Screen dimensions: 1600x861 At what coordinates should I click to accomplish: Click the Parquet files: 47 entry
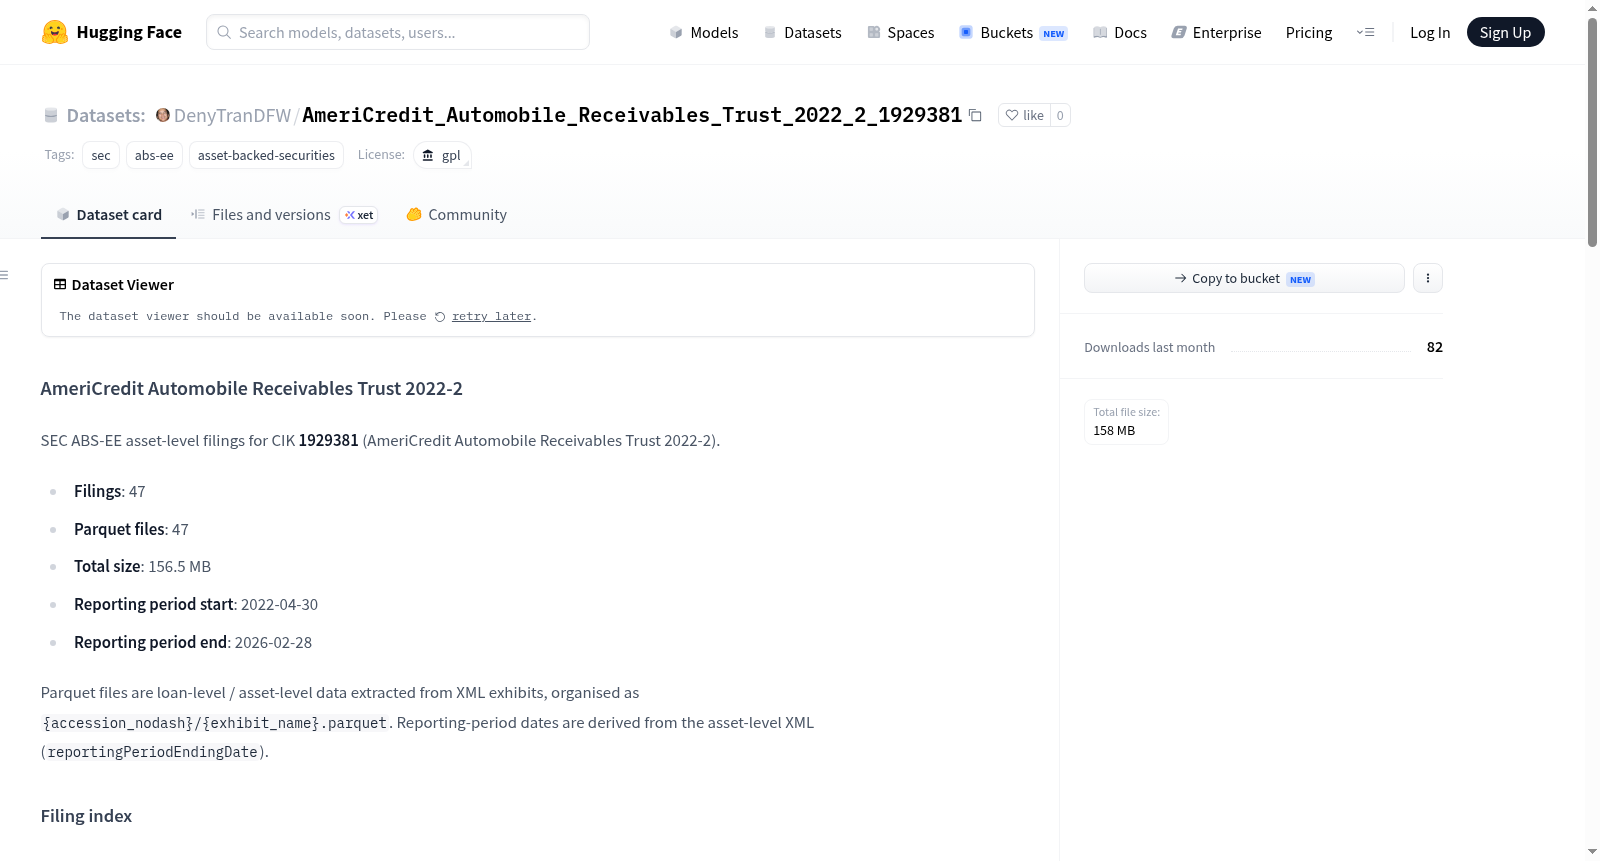131,530
